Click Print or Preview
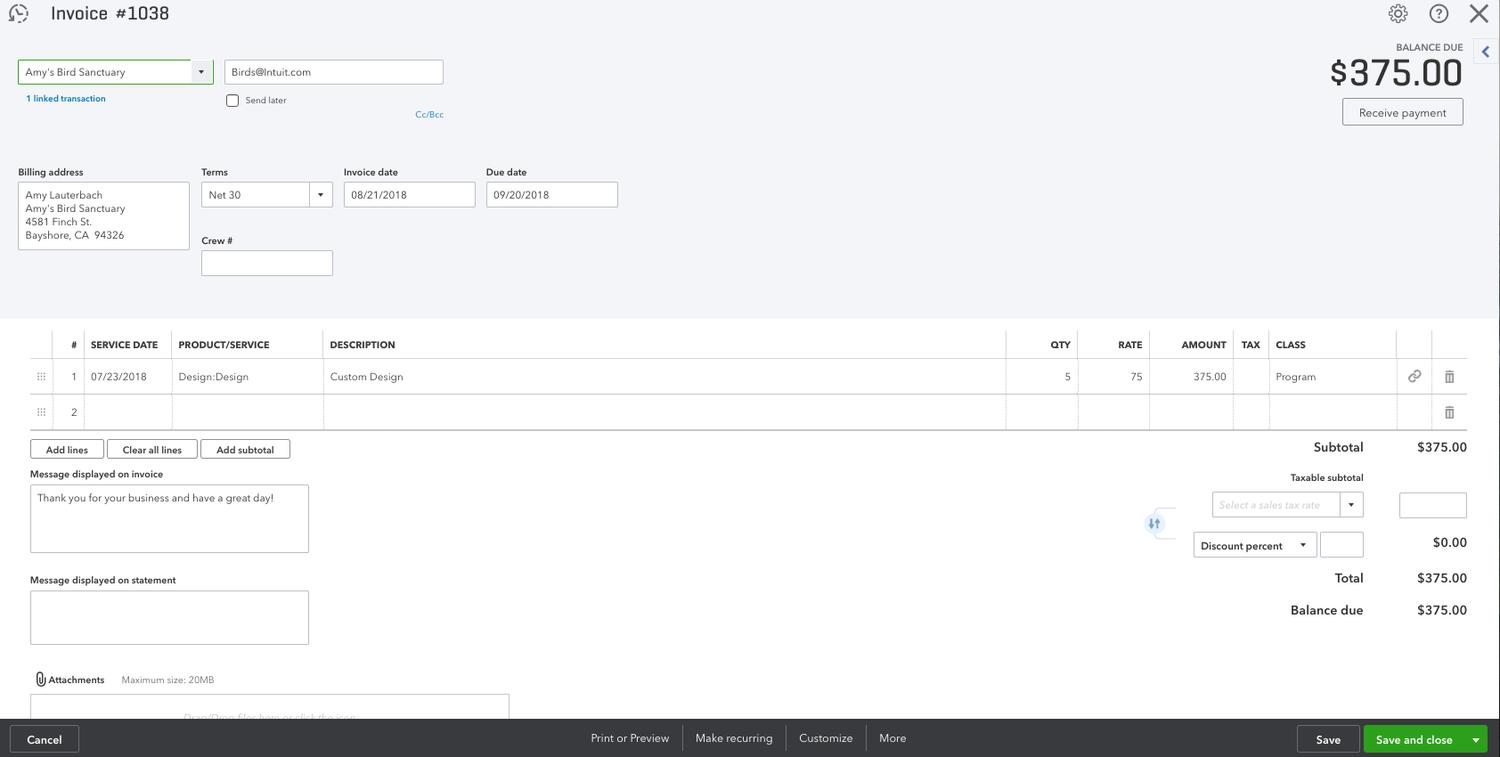This screenshot has width=1500, height=757. point(630,738)
